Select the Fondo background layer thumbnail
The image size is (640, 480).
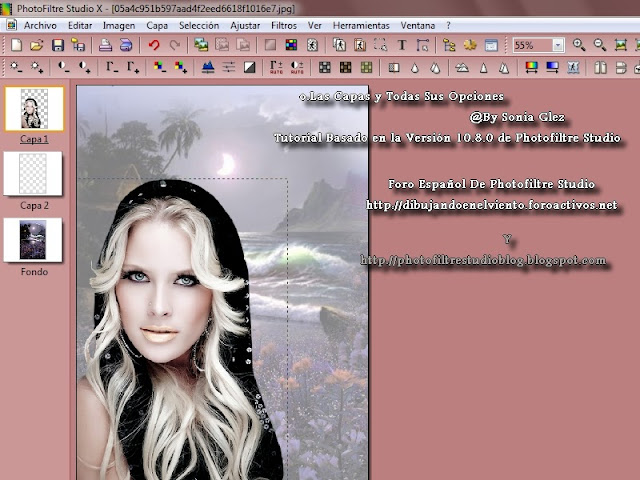tap(33, 240)
